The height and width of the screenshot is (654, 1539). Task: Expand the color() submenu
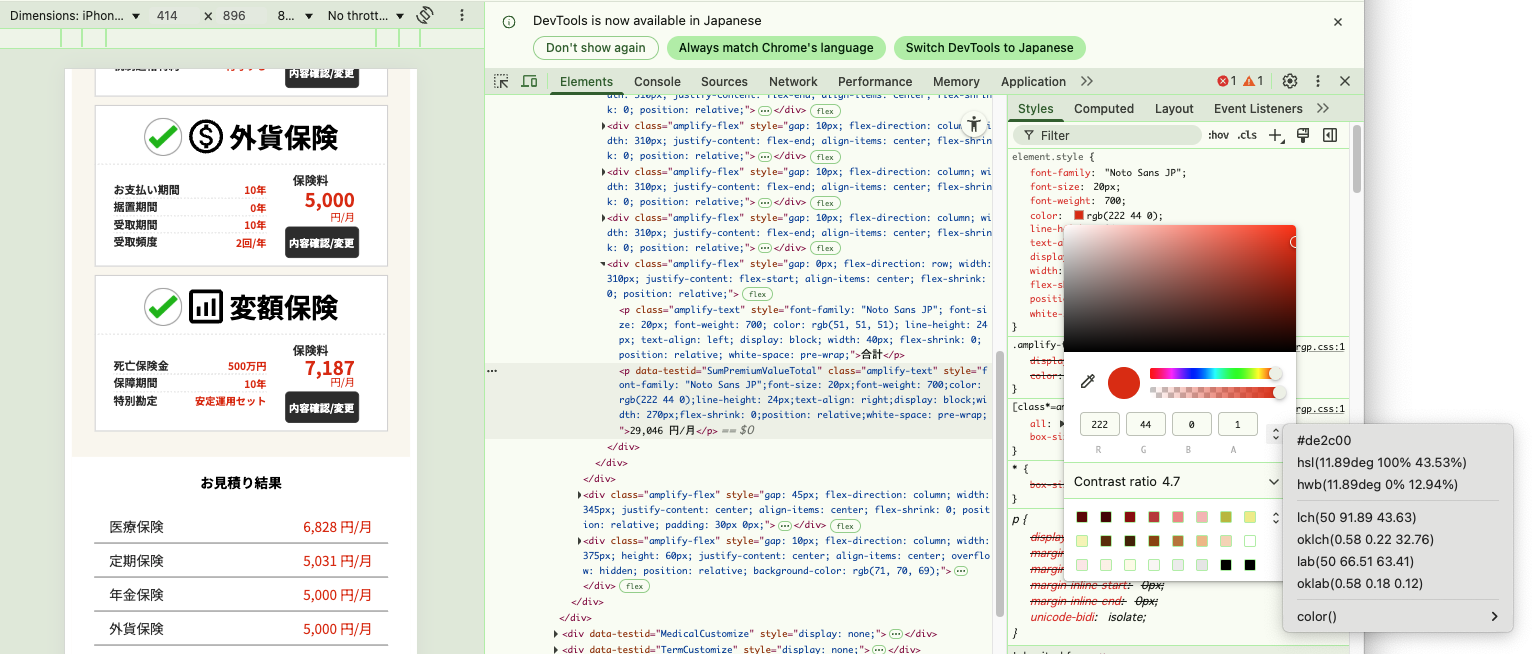point(1398,616)
